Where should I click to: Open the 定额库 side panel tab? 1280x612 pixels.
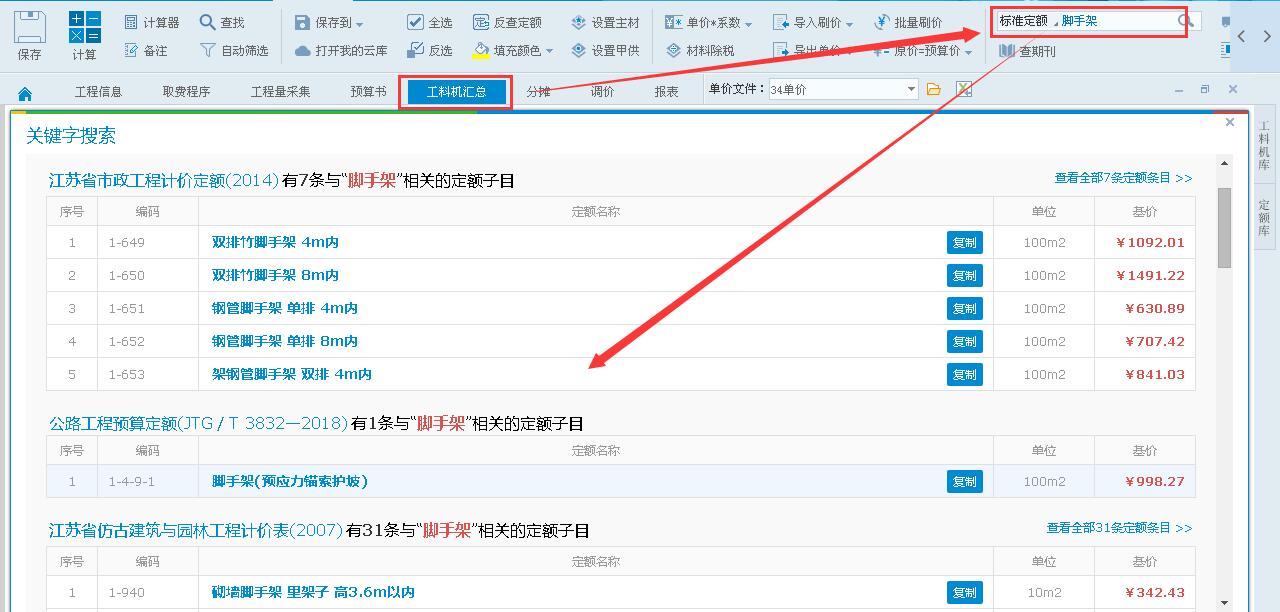click(x=1264, y=218)
